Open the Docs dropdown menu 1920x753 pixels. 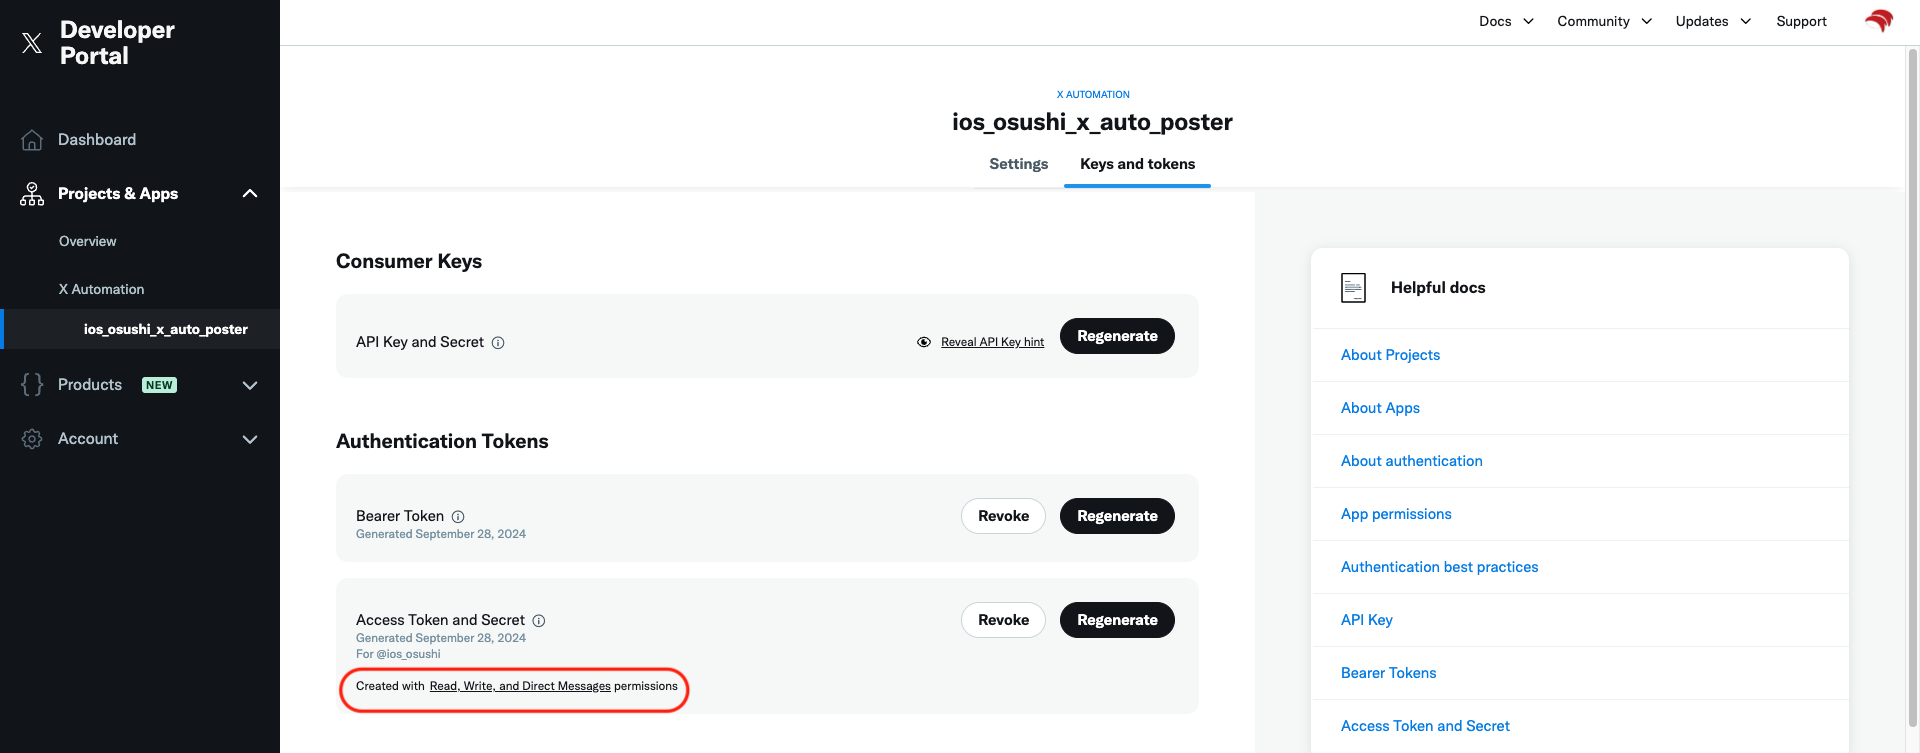pos(1506,21)
